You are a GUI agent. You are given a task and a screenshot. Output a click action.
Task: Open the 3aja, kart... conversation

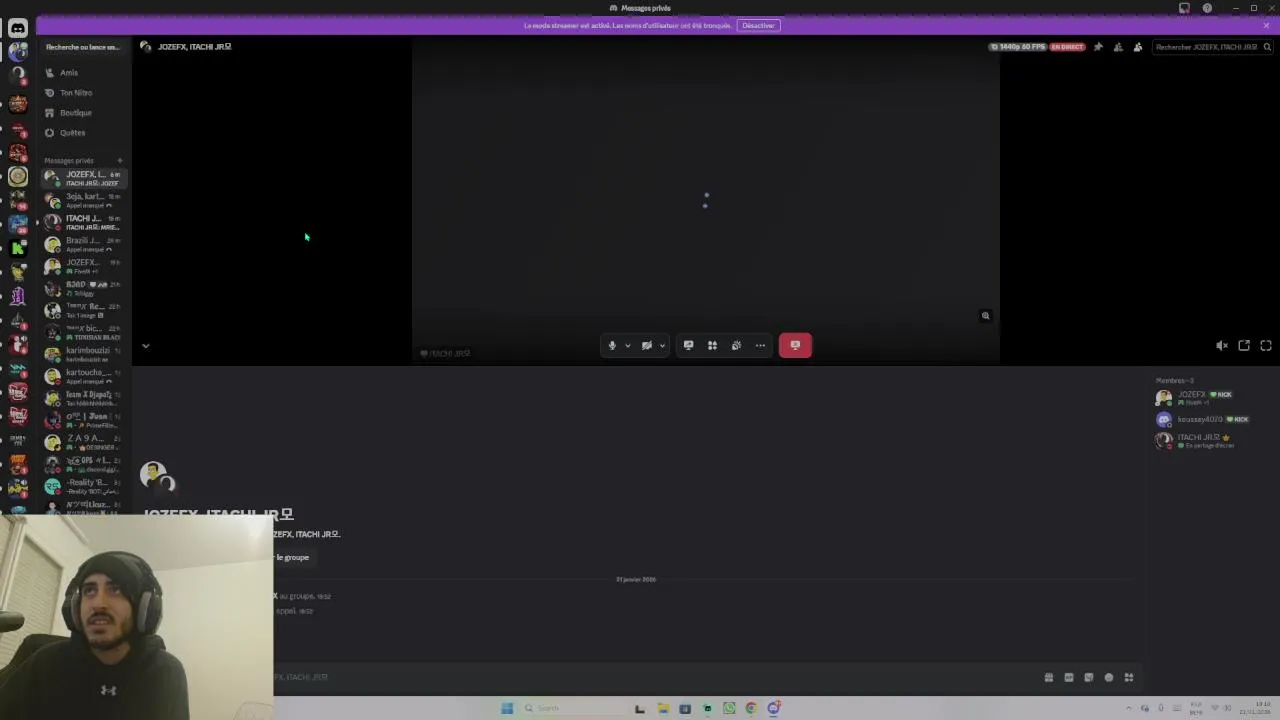tap(84, 200)
